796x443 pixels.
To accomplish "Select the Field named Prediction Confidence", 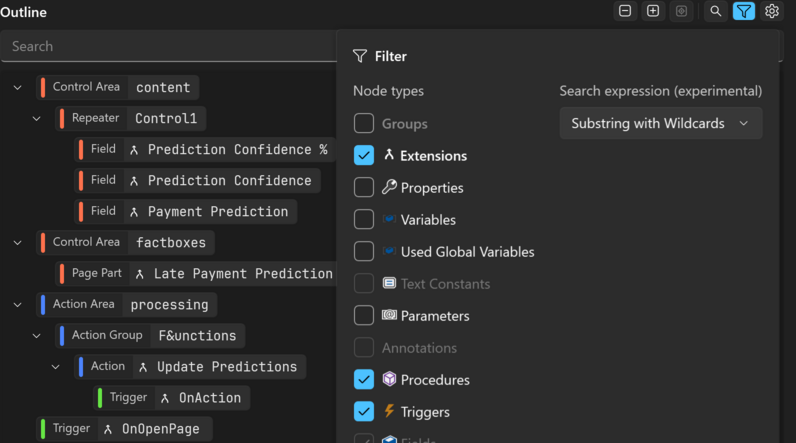I will pos(197,181).
